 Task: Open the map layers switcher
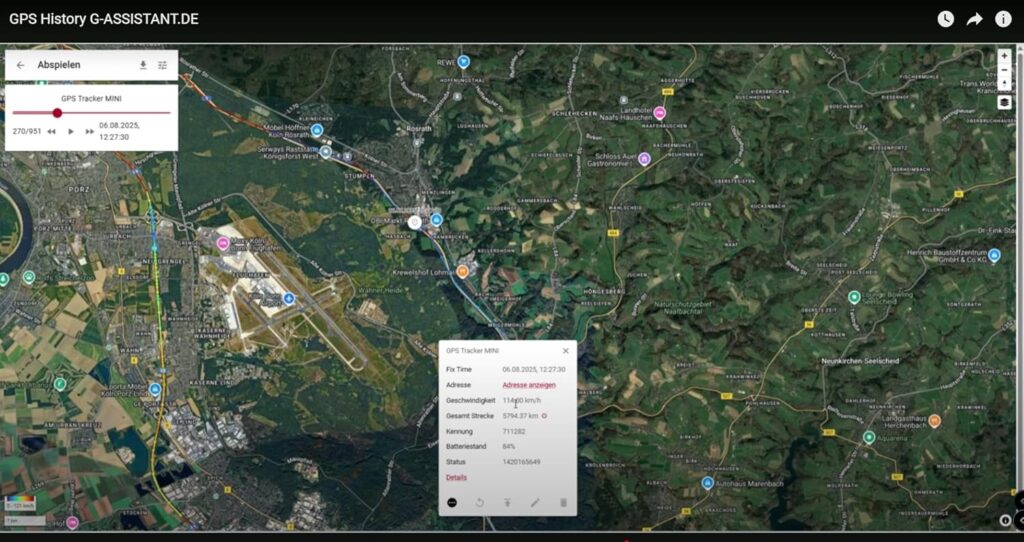(x=1004, y=102)
